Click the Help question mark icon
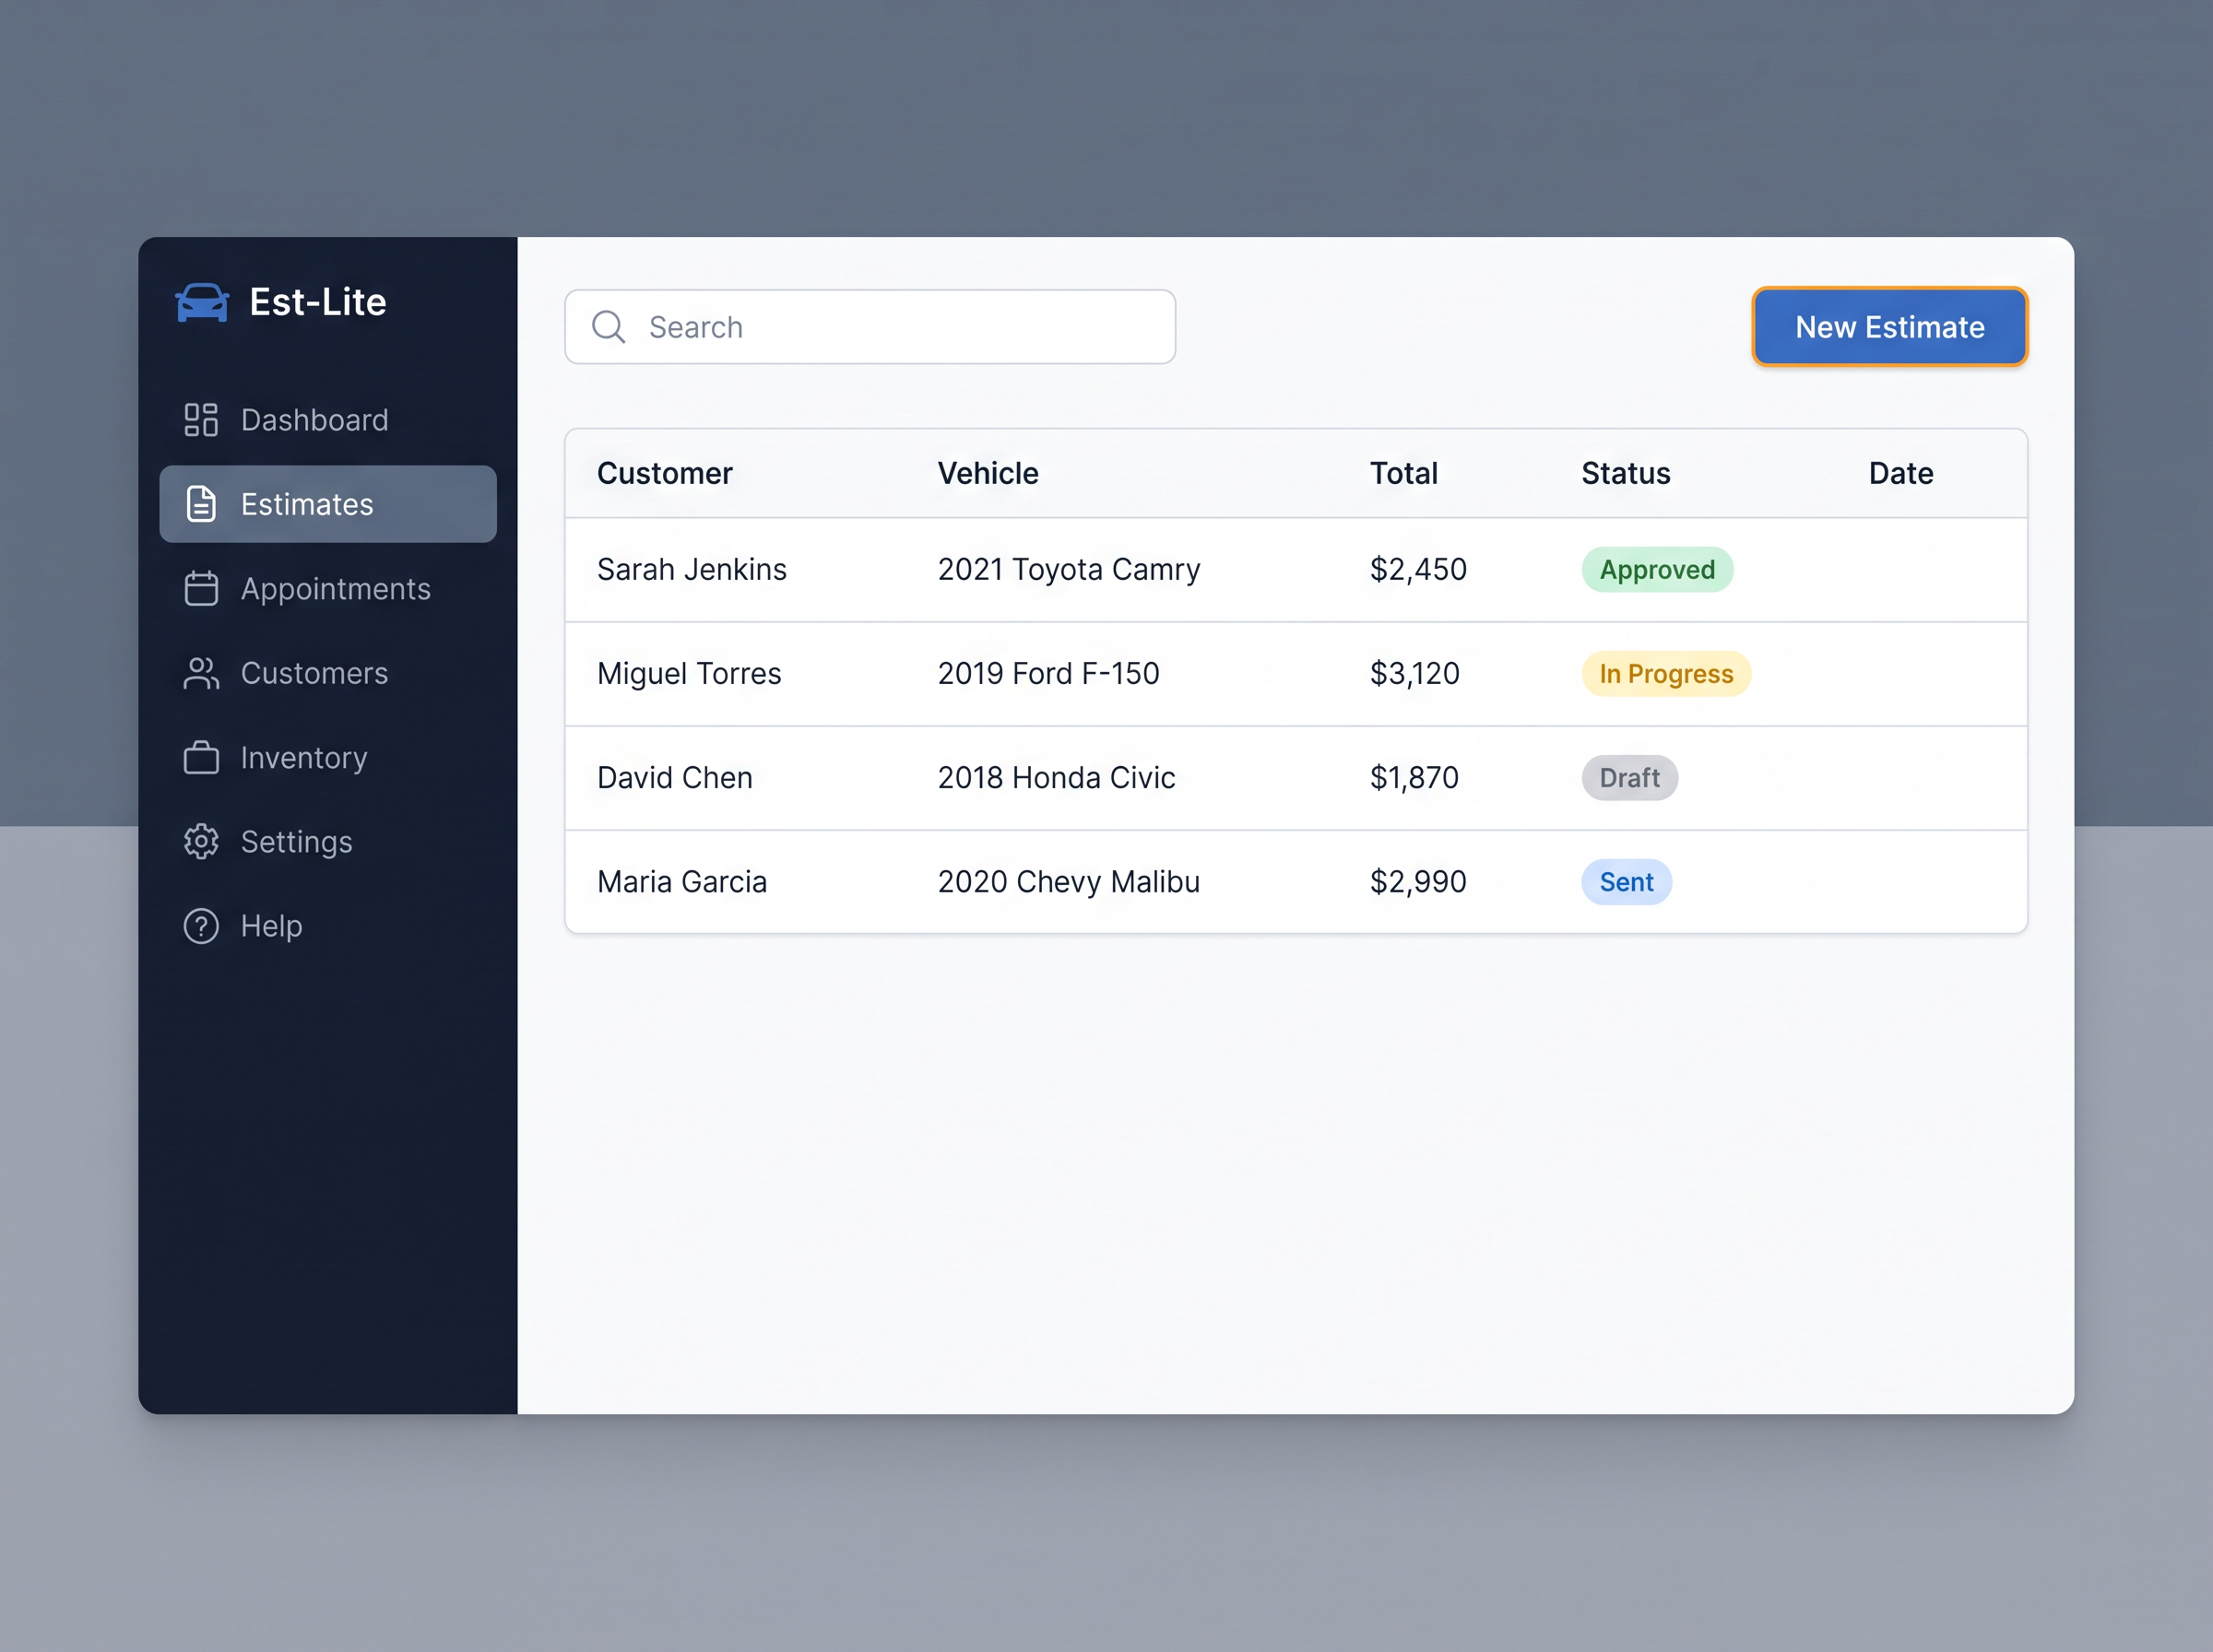 201,926
